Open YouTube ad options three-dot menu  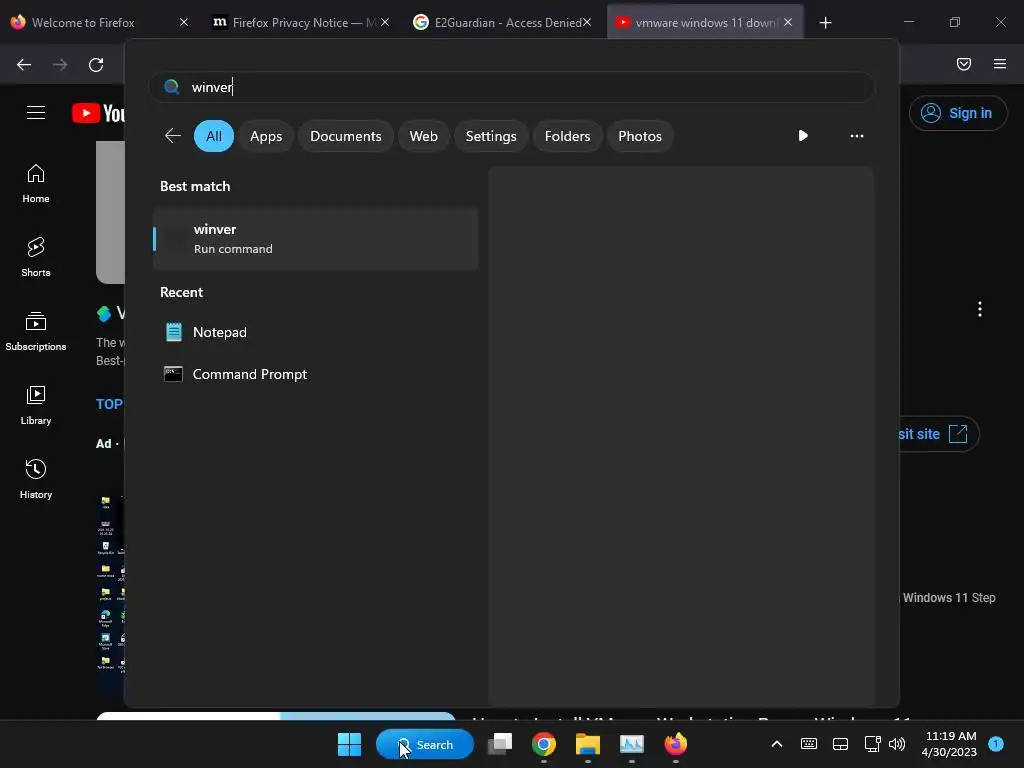click(980, 309)
